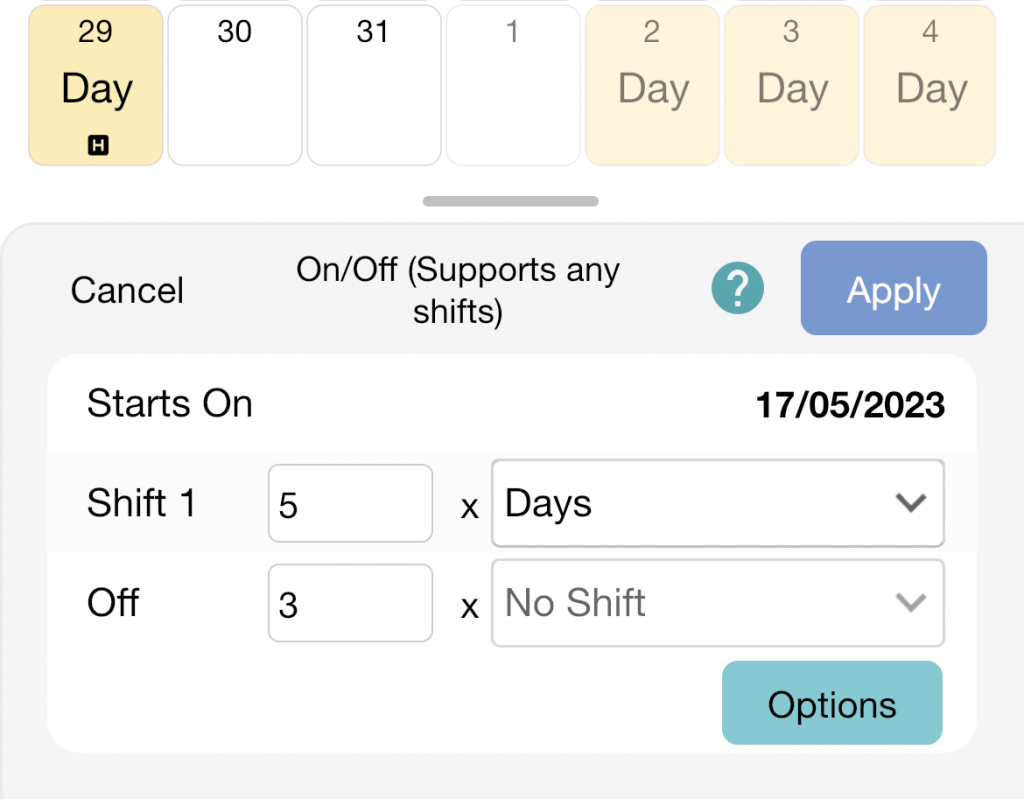
Task: Open the Options panel
Action: click(x=832, y=703)
